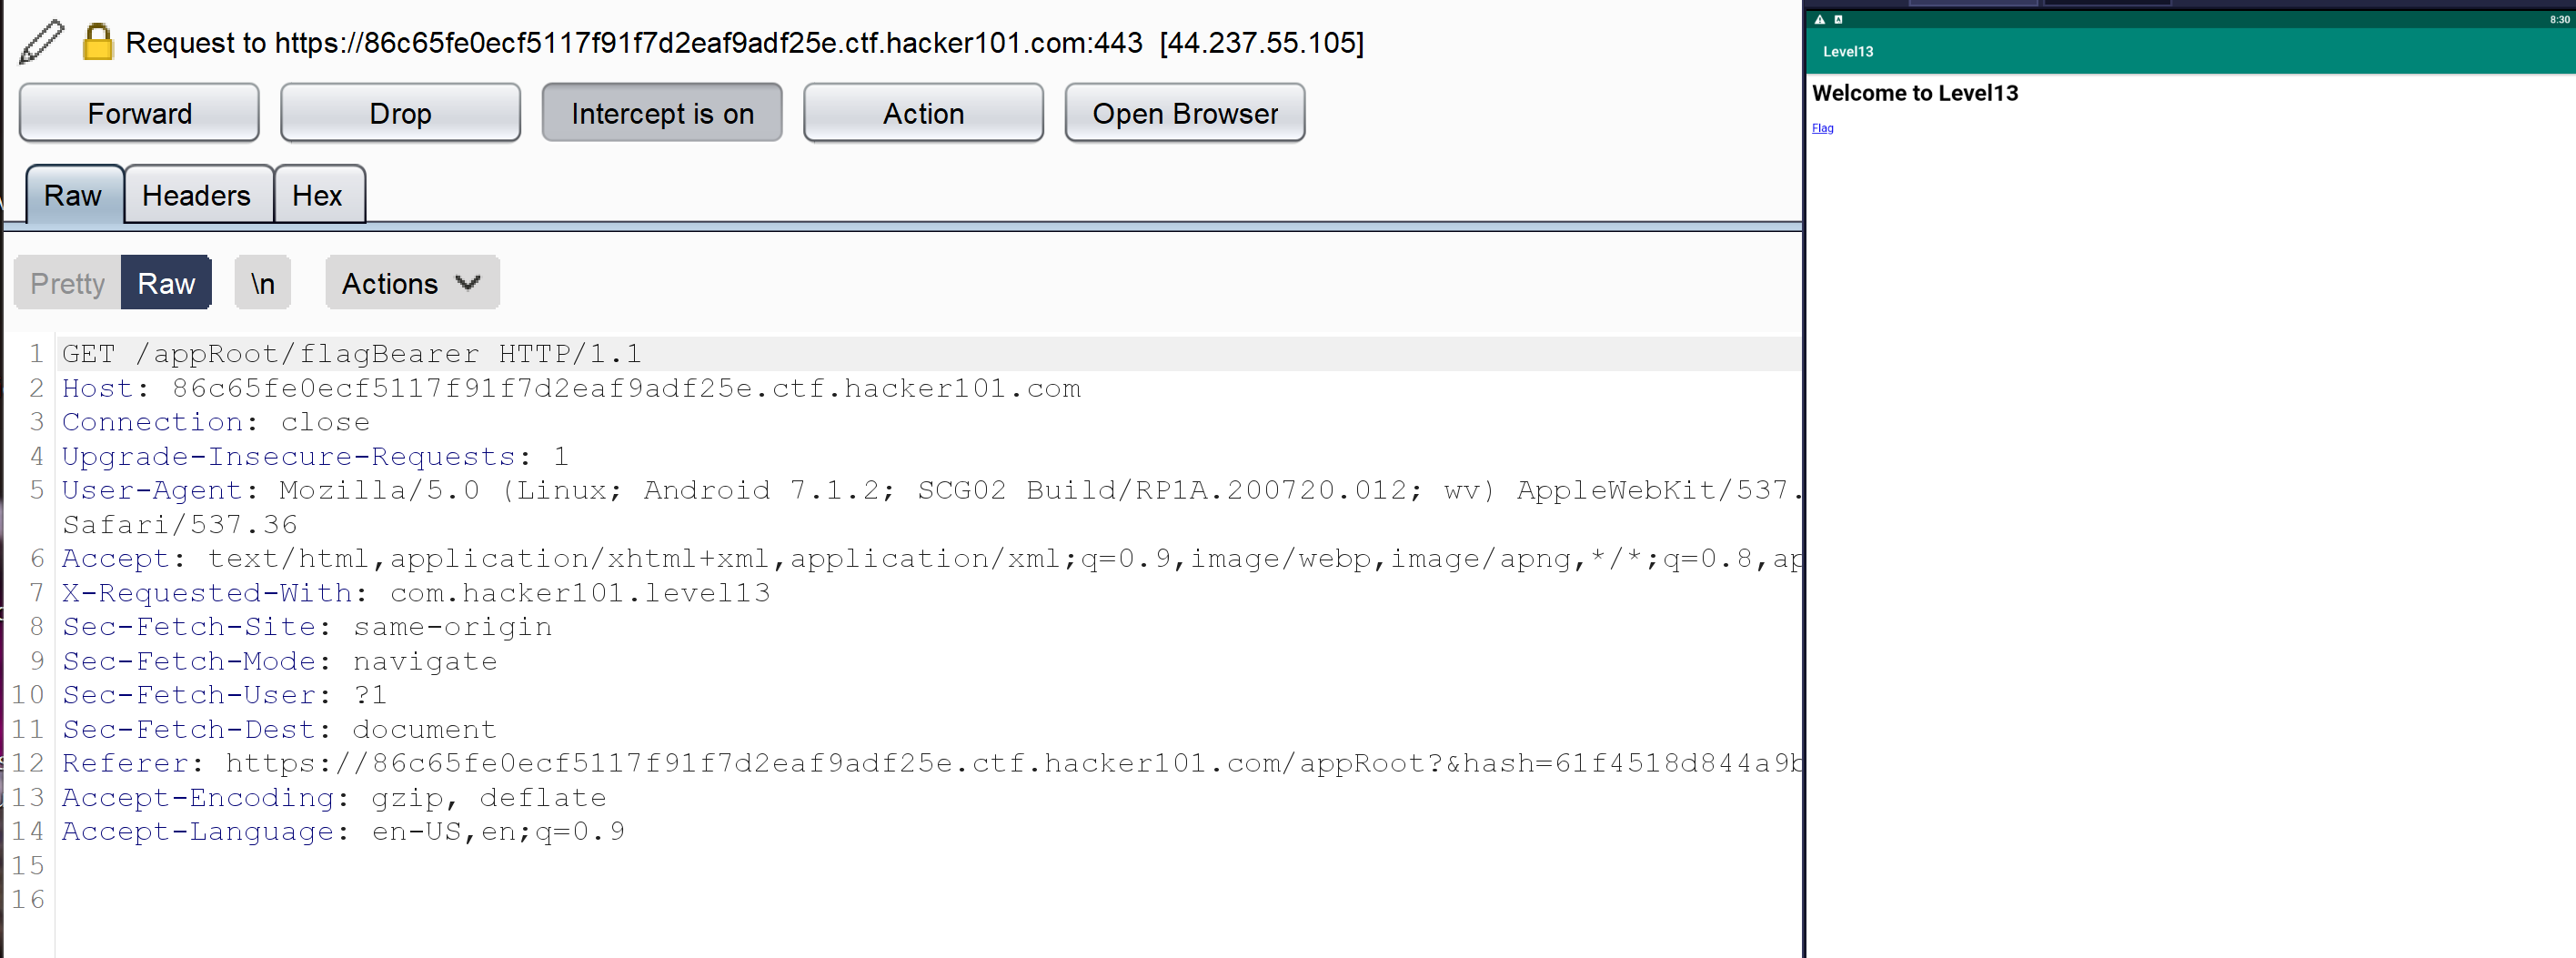Click the Sec-Fetch-Mode: navigate line
This screenshot has height=958, width=2576.
(279, 661)
